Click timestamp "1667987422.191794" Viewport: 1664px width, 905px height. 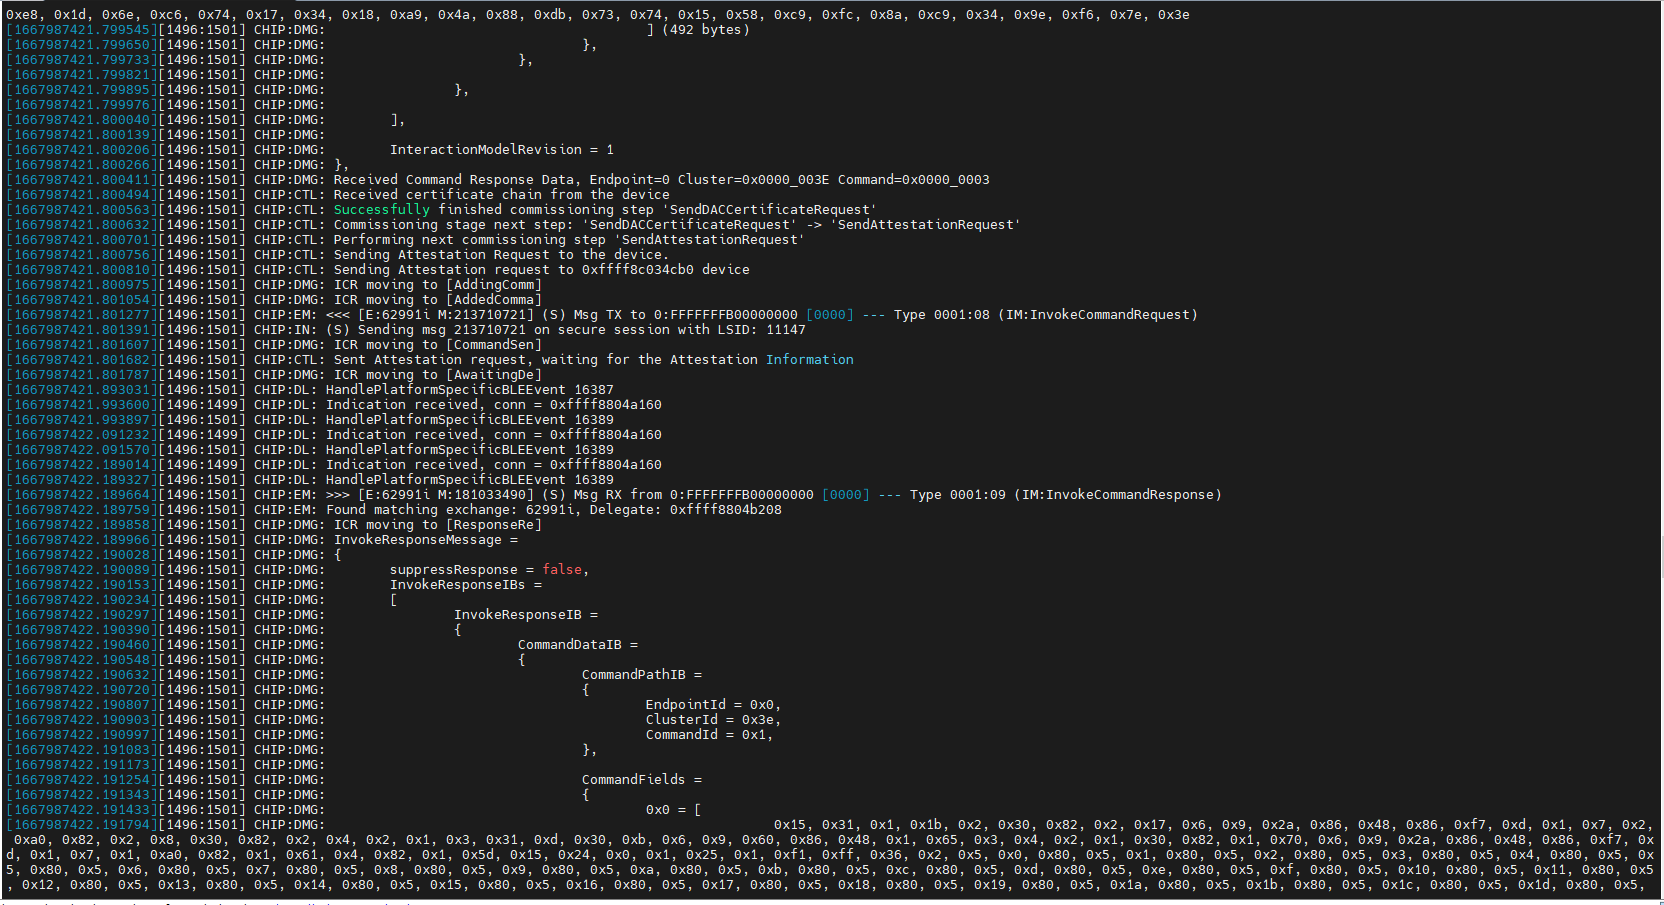82,825
